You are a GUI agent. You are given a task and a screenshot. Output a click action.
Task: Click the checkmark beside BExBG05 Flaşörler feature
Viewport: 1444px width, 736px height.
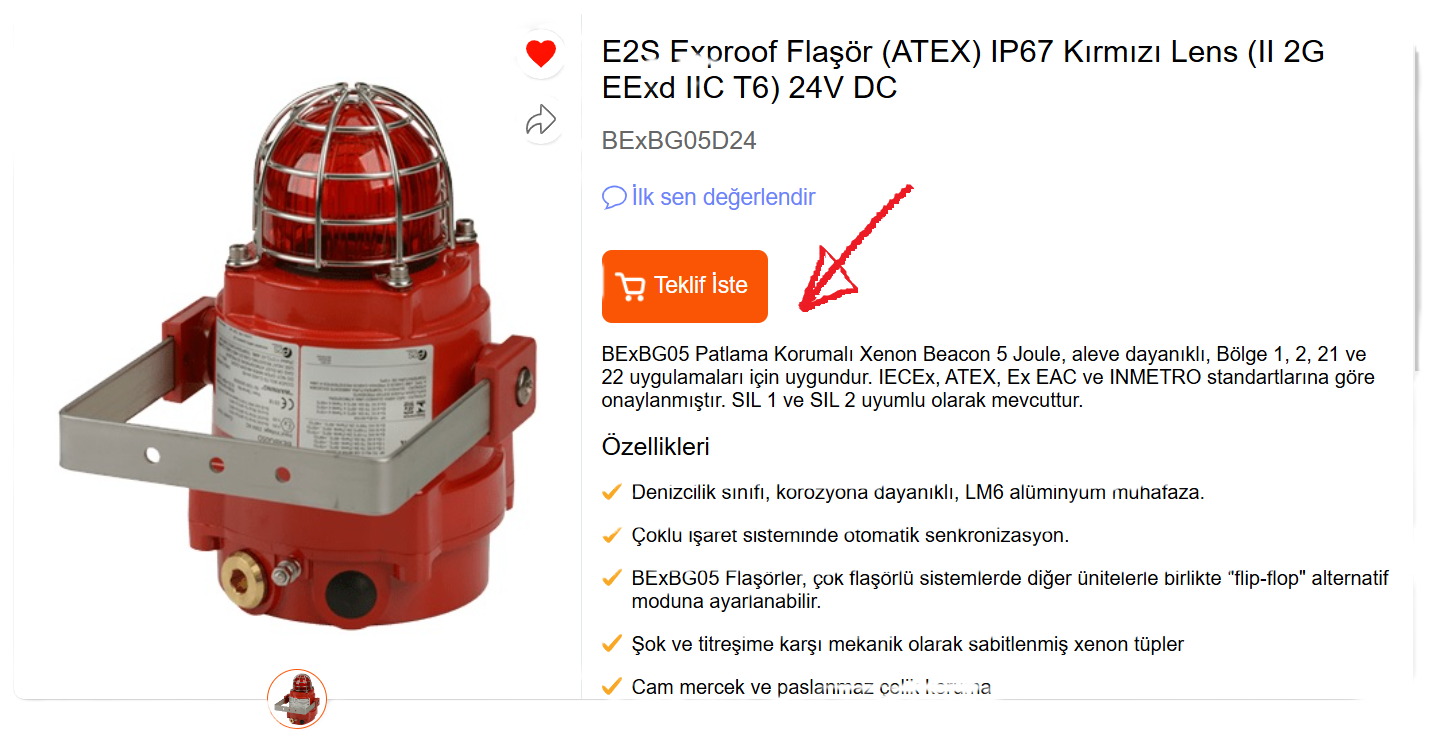(611, 579)
